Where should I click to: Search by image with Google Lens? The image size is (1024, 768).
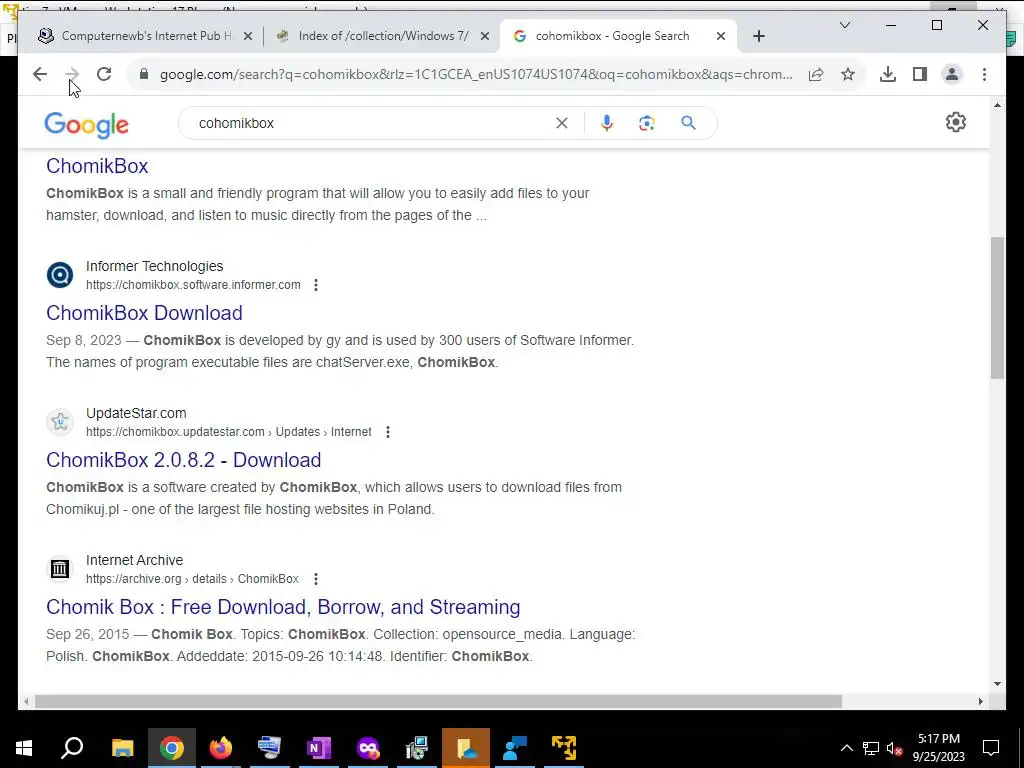647,123
